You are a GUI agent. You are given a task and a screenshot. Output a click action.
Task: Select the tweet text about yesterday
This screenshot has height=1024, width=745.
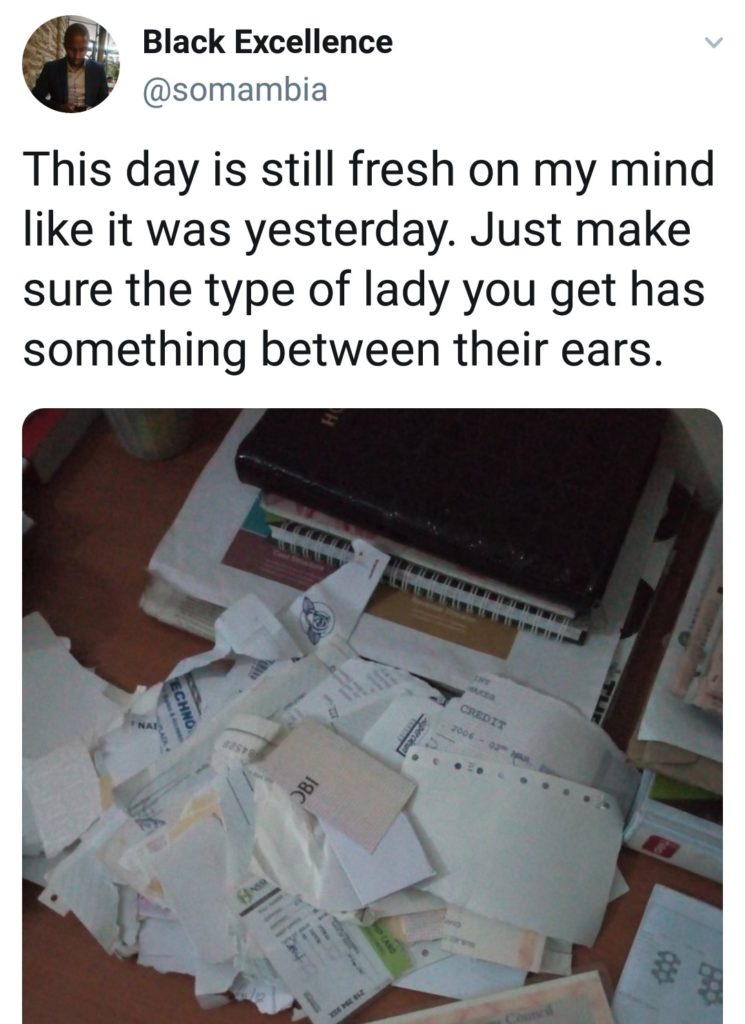pos(370,259)
